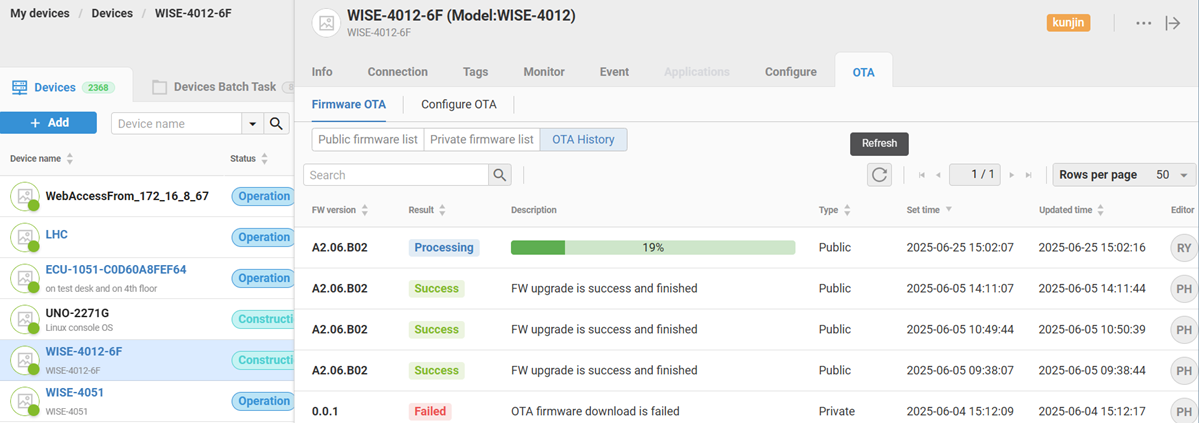Click the blue Add device button
The image size is (1199, 423).
[x=48, y=123]
